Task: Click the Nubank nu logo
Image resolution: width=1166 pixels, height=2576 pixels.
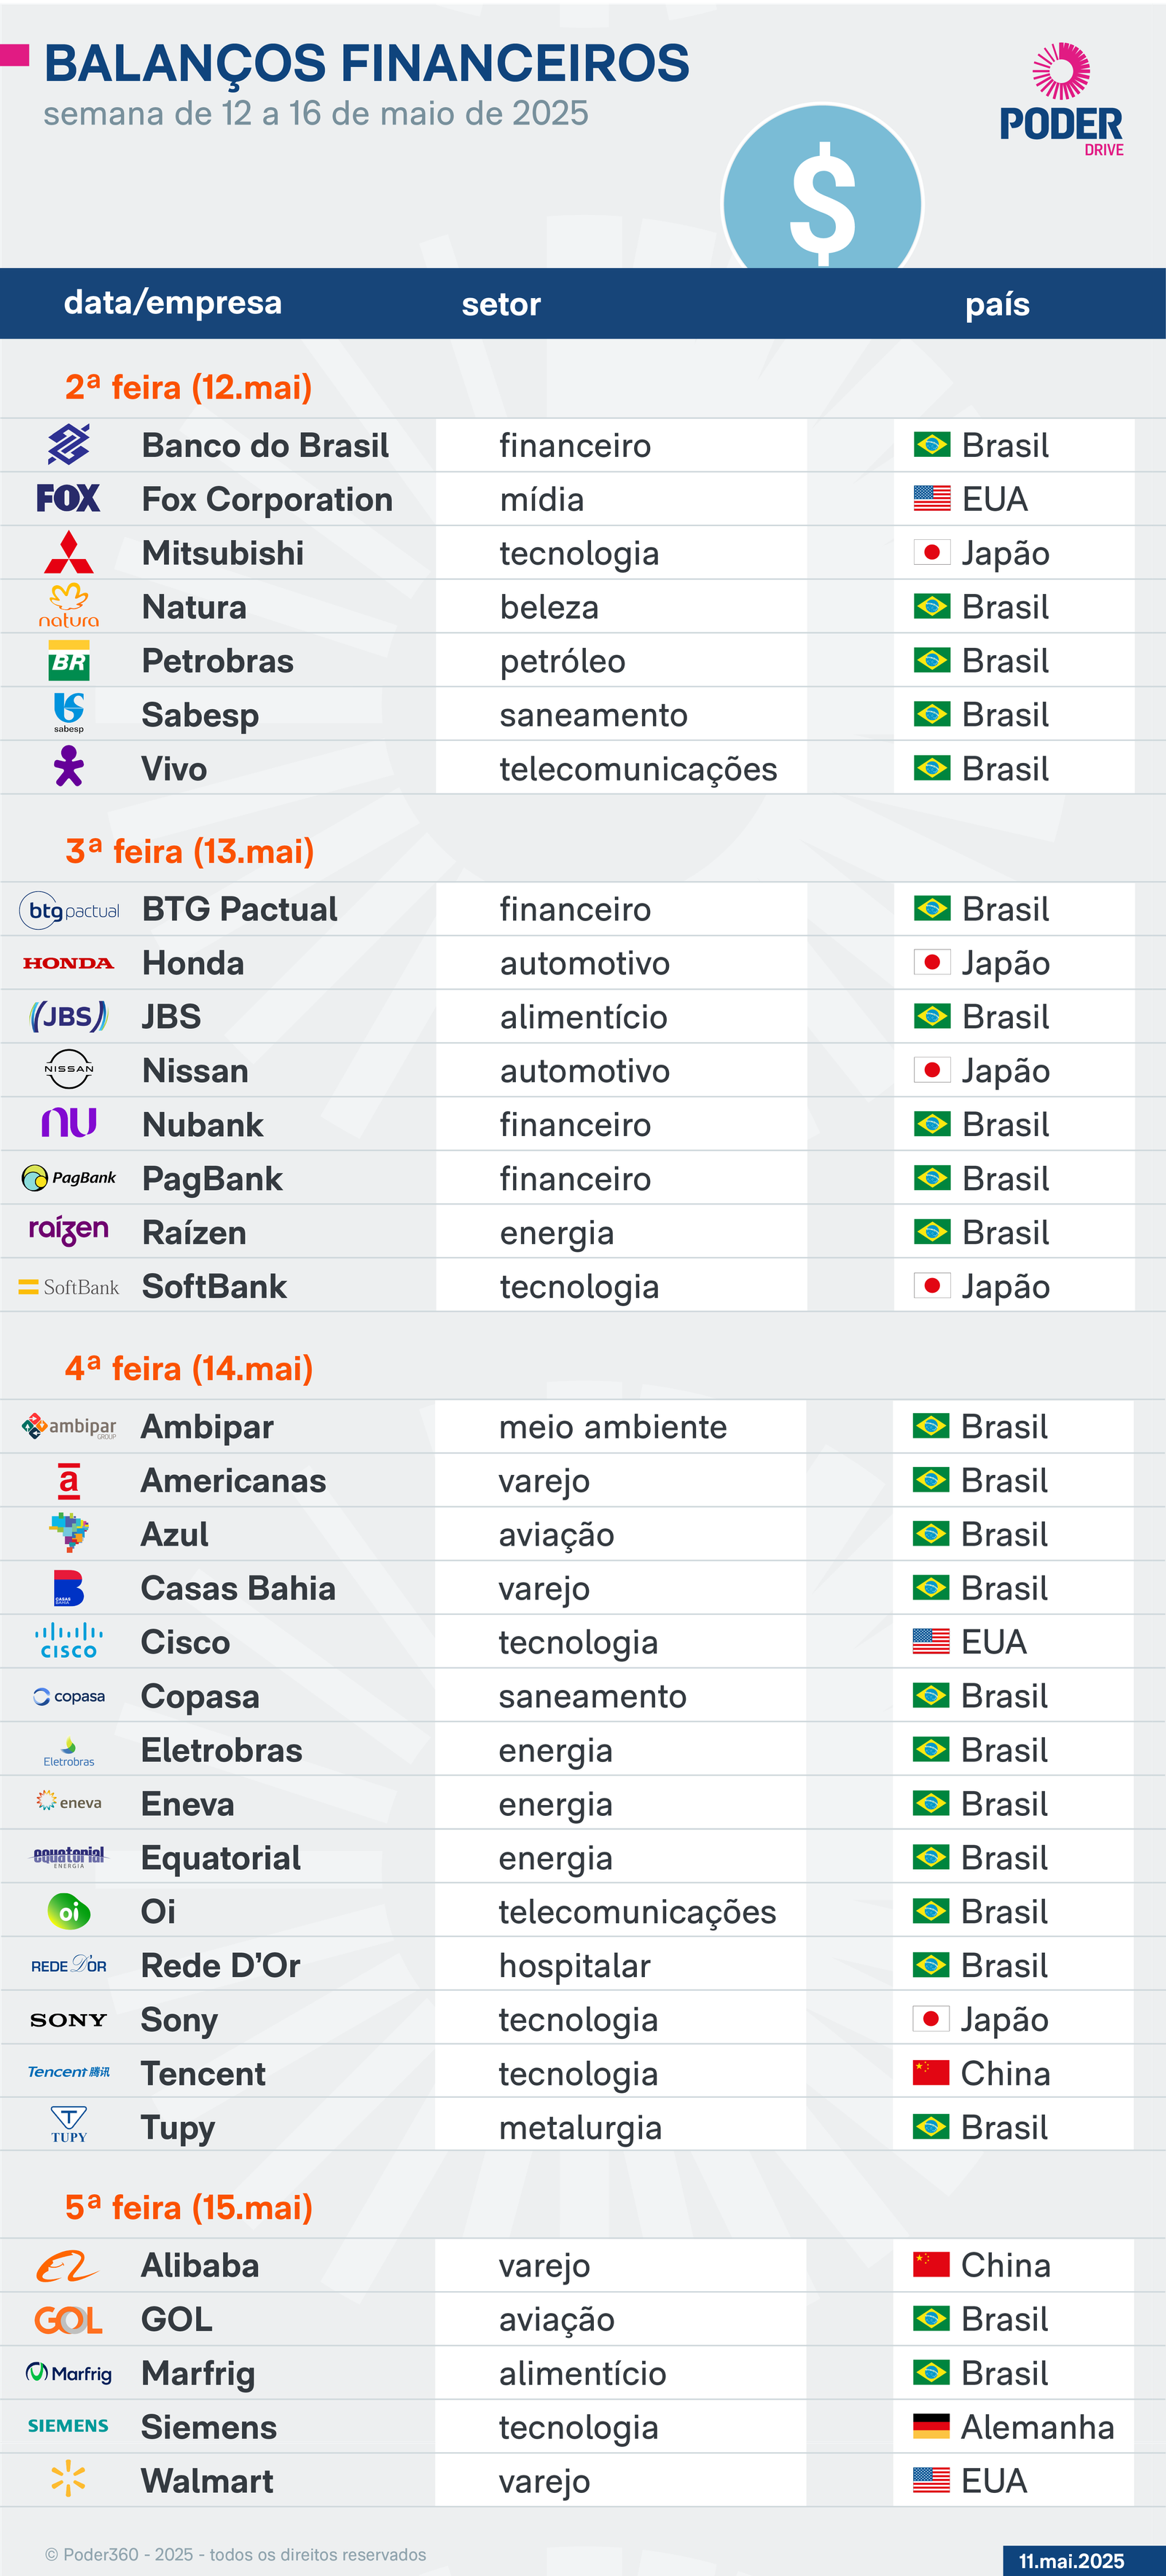Action: pos(68,1123)
